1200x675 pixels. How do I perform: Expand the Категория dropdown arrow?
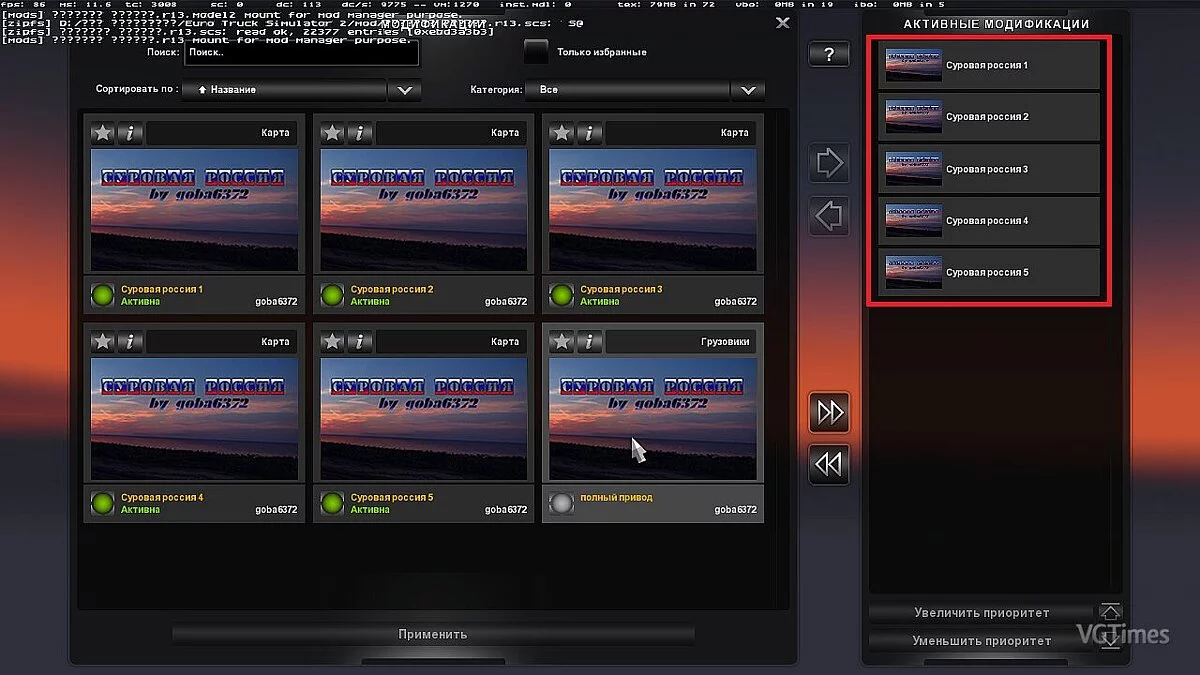click(x=747, y=90)
